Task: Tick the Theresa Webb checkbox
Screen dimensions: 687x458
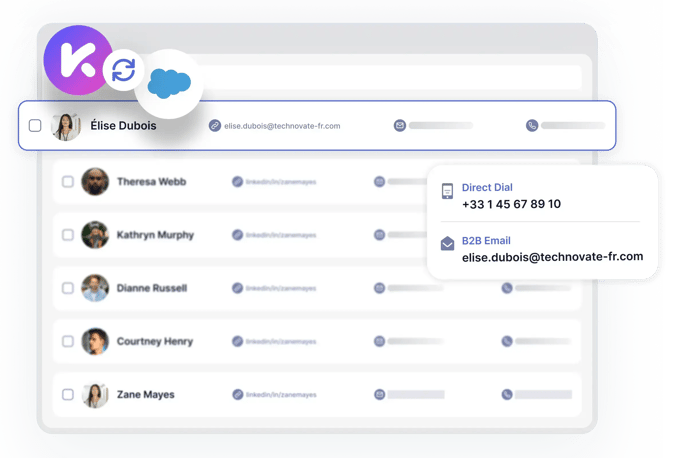Action: click(67, 181)
